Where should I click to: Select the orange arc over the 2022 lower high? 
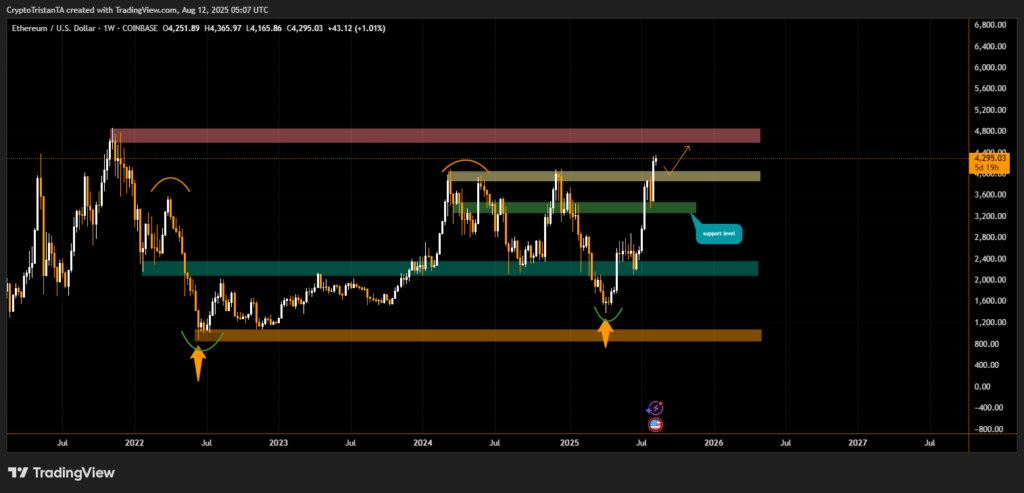tap(171, 182)
